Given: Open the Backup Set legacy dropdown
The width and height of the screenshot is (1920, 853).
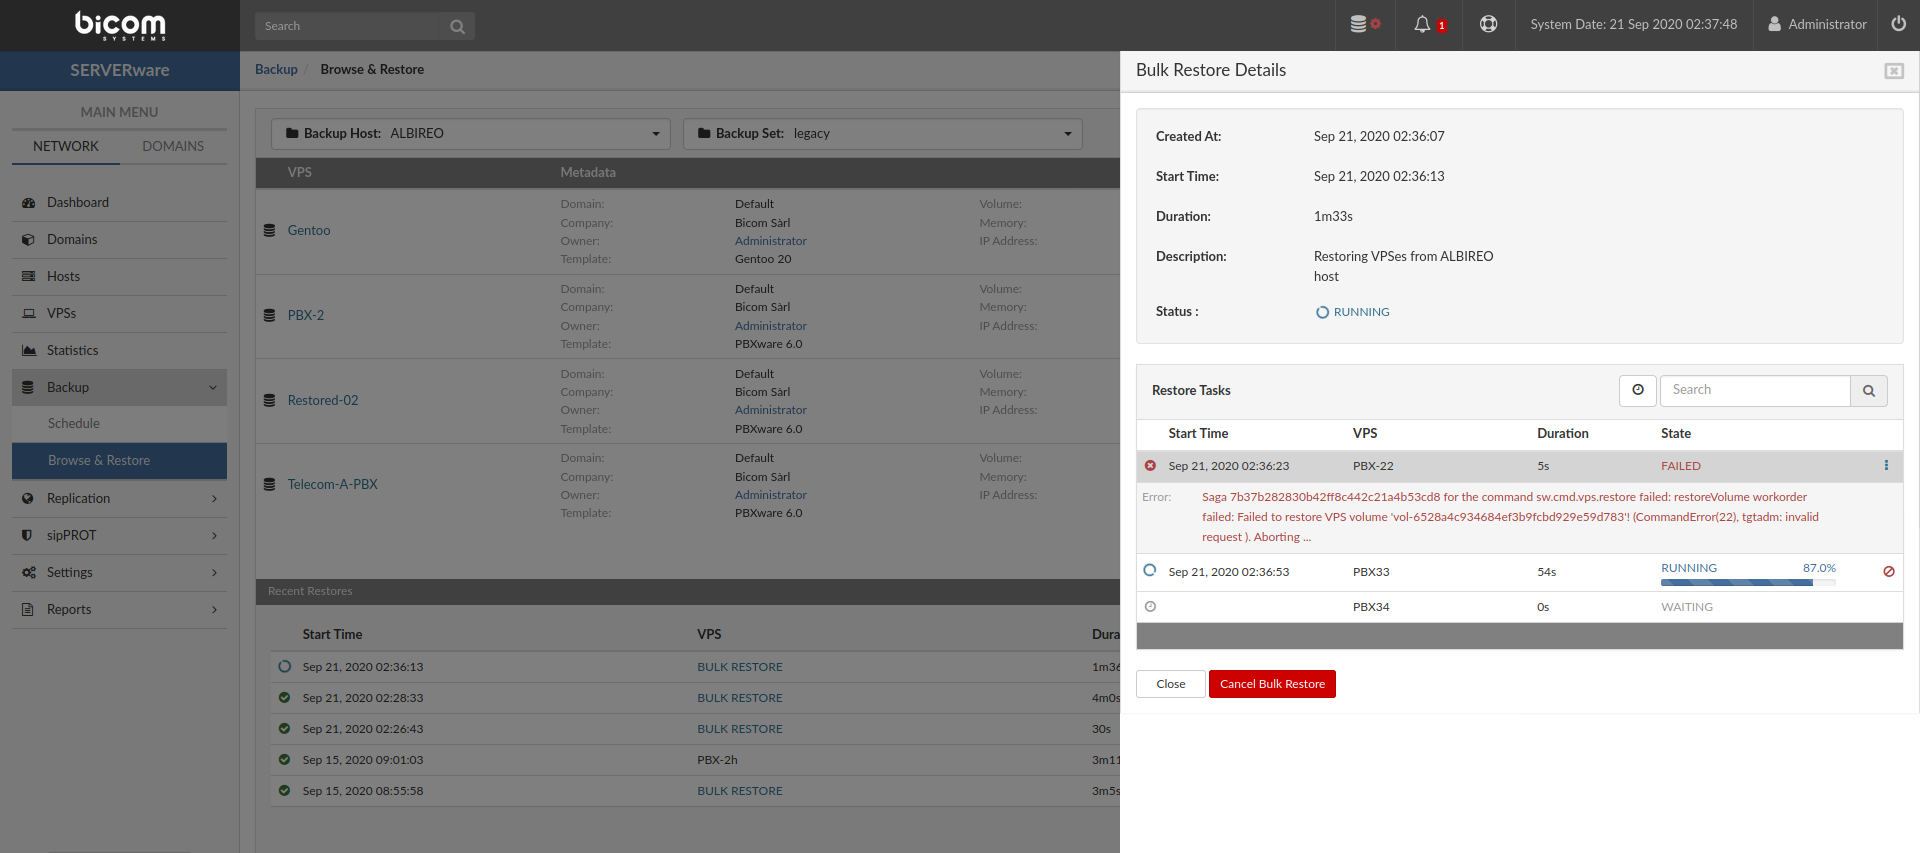Looking at the screenshot, I should (x=882, y=134).
